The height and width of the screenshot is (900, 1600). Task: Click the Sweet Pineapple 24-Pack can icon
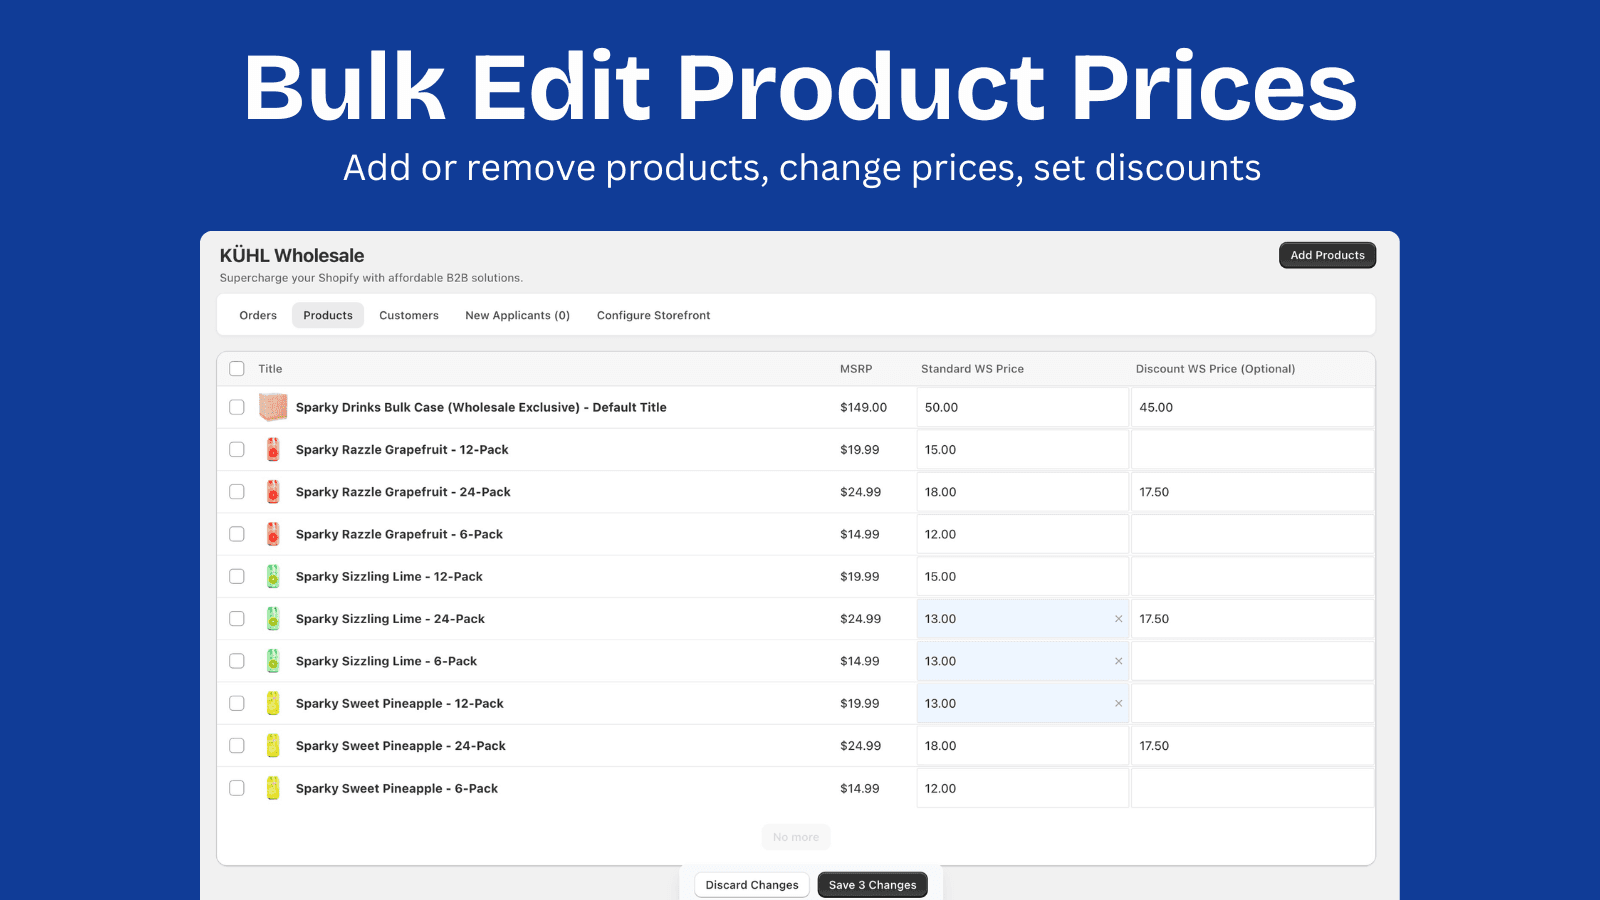273,746
